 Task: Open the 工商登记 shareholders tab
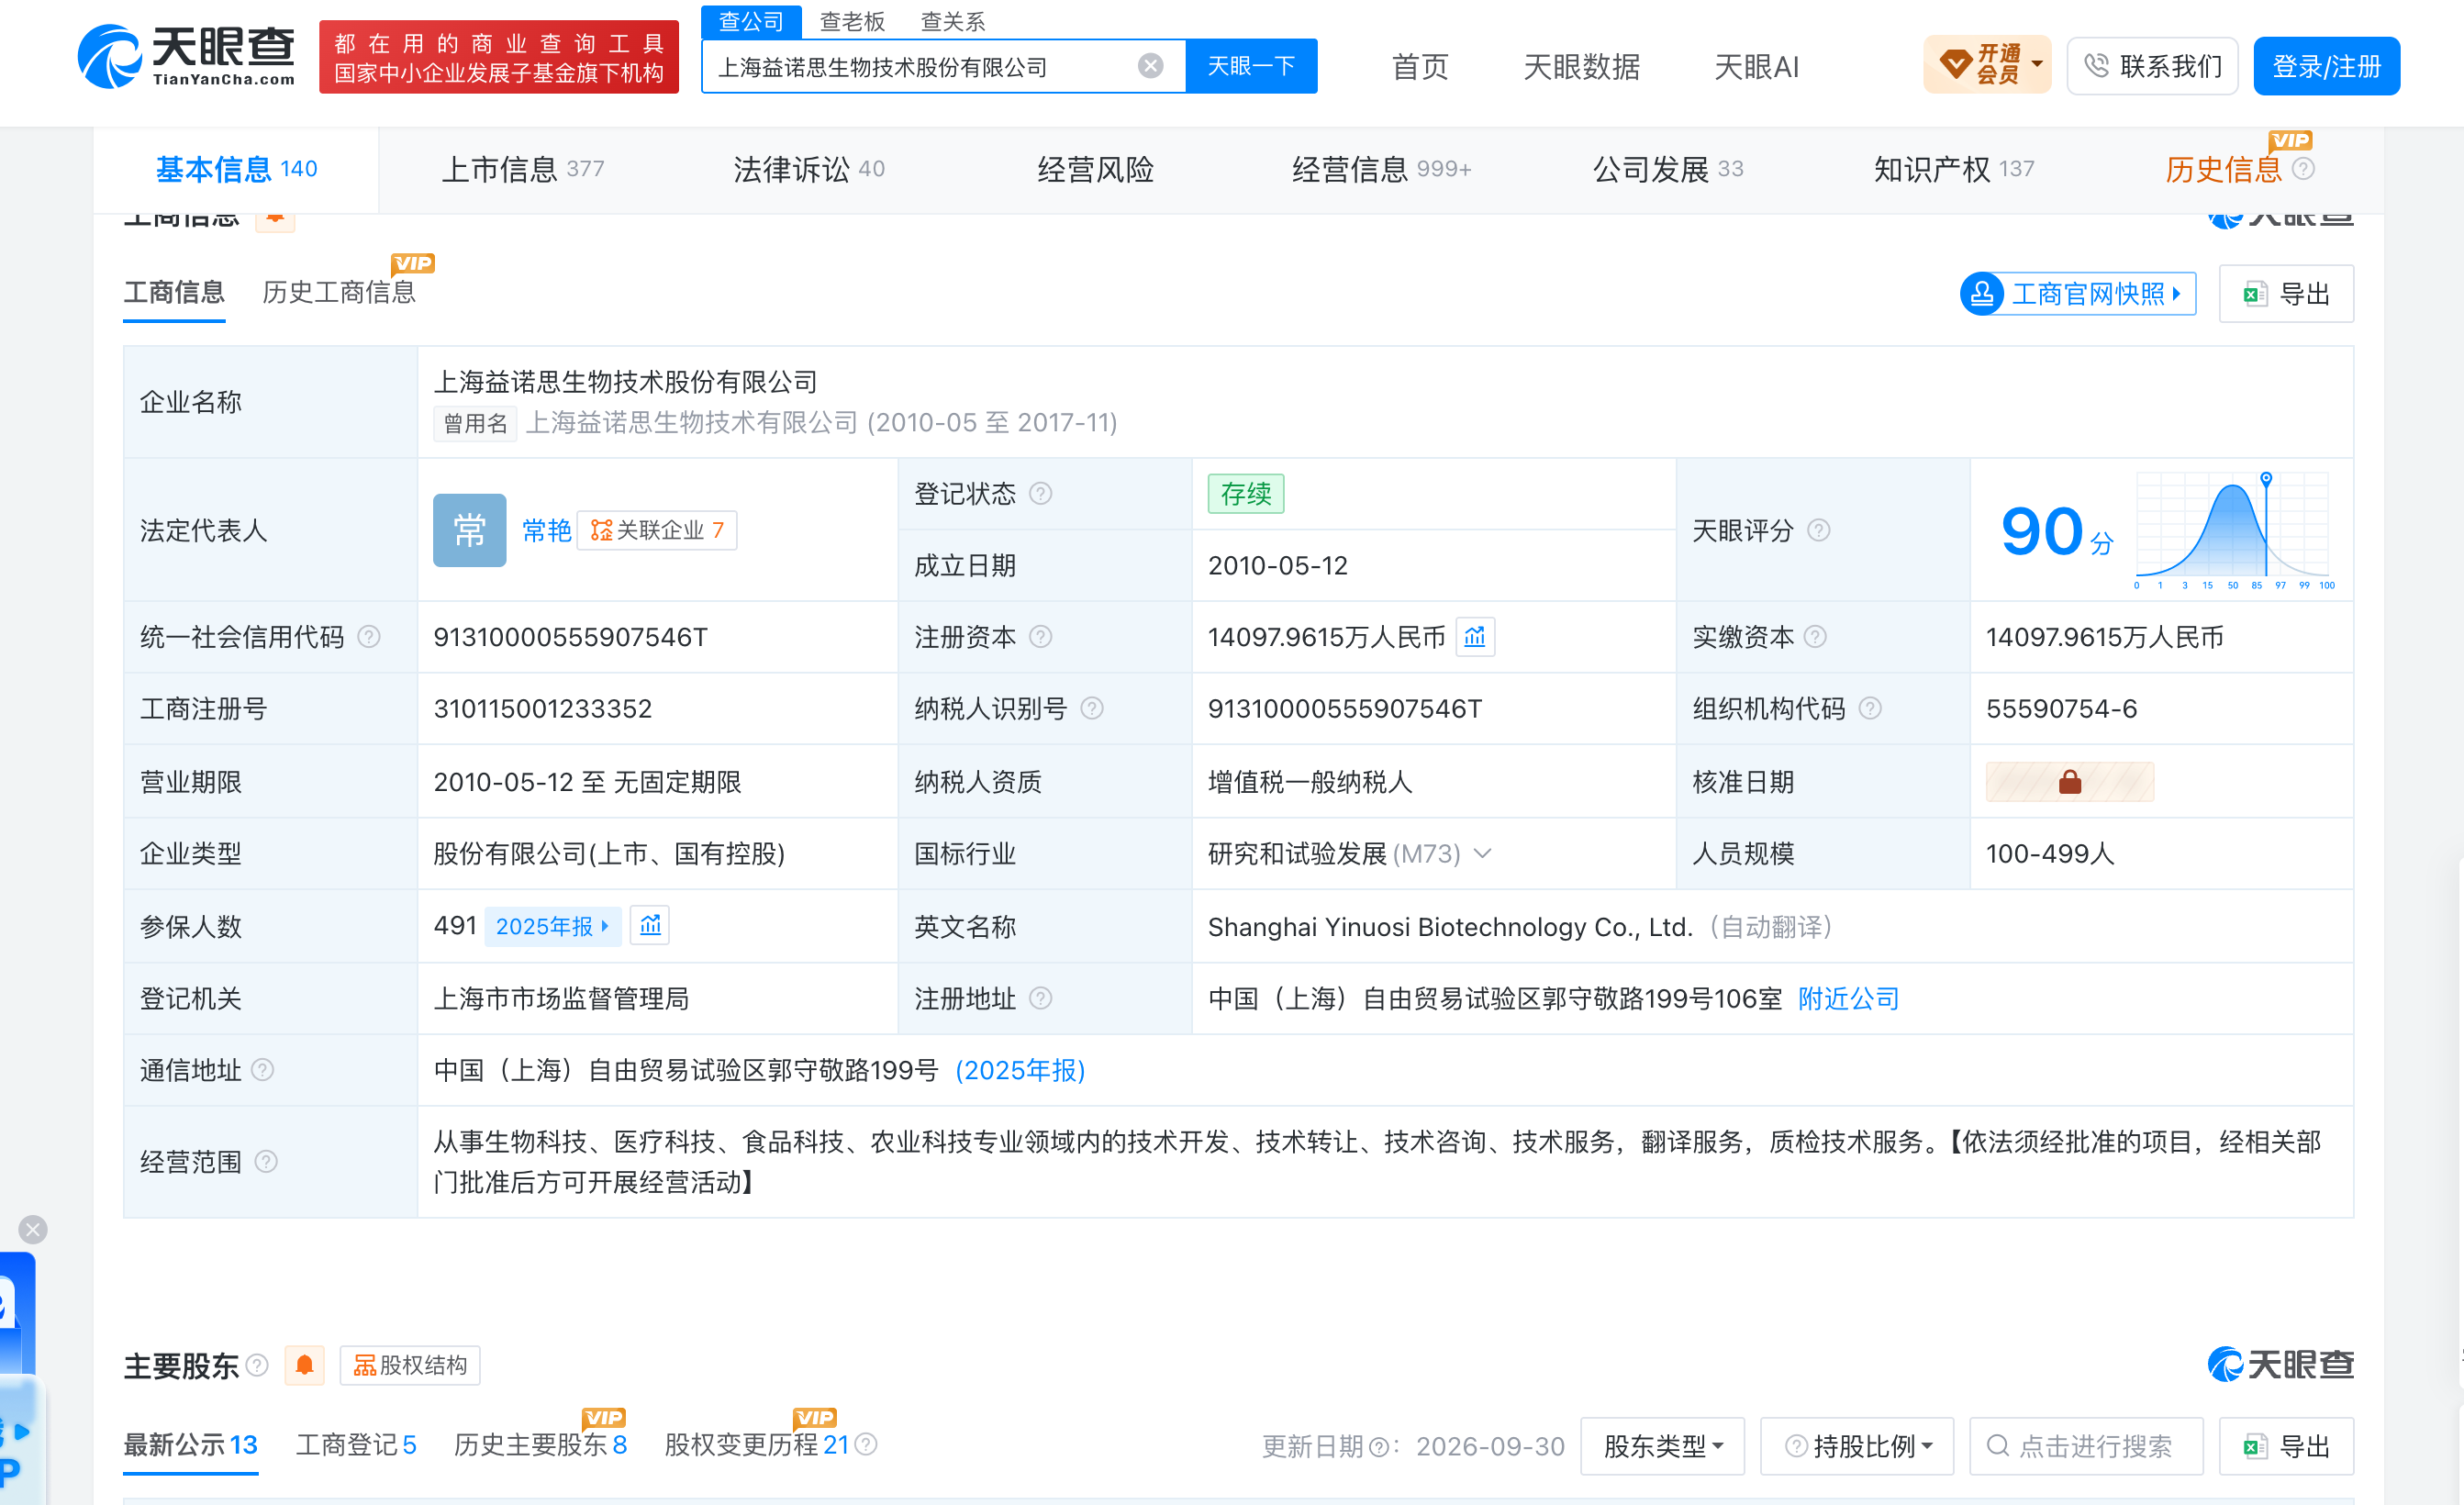(x=356, y=1445)
